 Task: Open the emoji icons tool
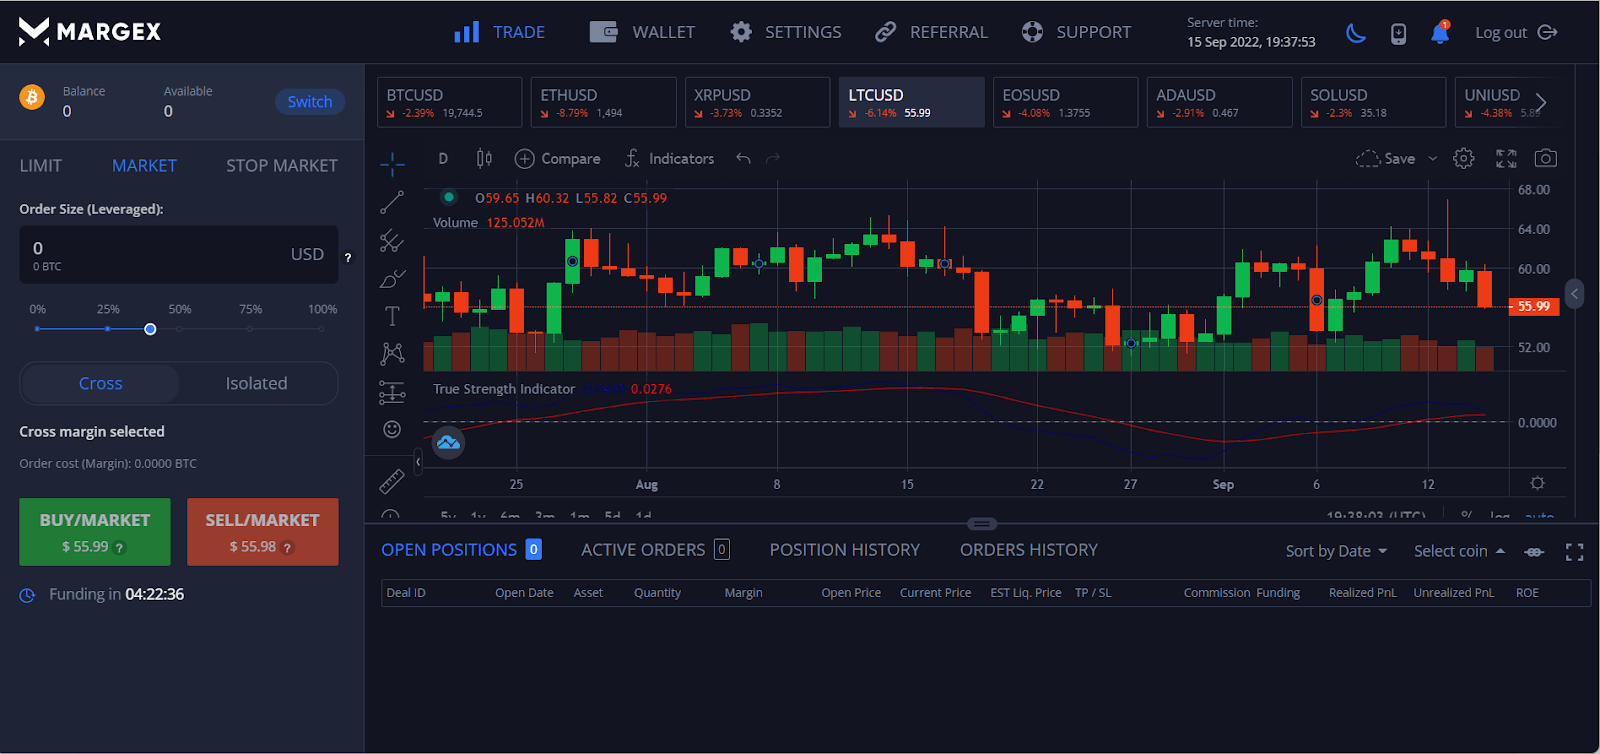392,429
